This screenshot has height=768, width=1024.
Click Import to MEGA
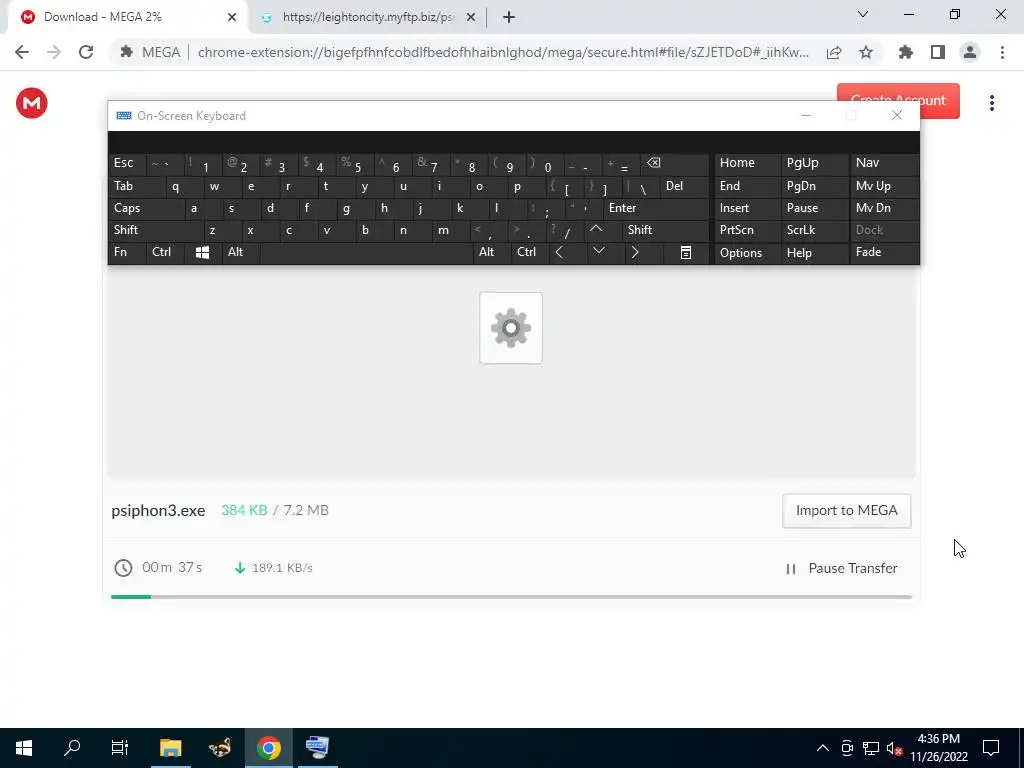846,511
